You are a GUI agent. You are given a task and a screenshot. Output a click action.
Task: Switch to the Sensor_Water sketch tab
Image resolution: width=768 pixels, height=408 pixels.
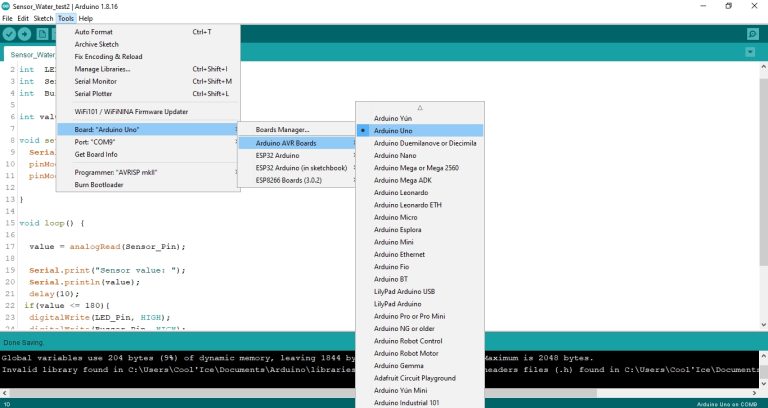[32, 55]
